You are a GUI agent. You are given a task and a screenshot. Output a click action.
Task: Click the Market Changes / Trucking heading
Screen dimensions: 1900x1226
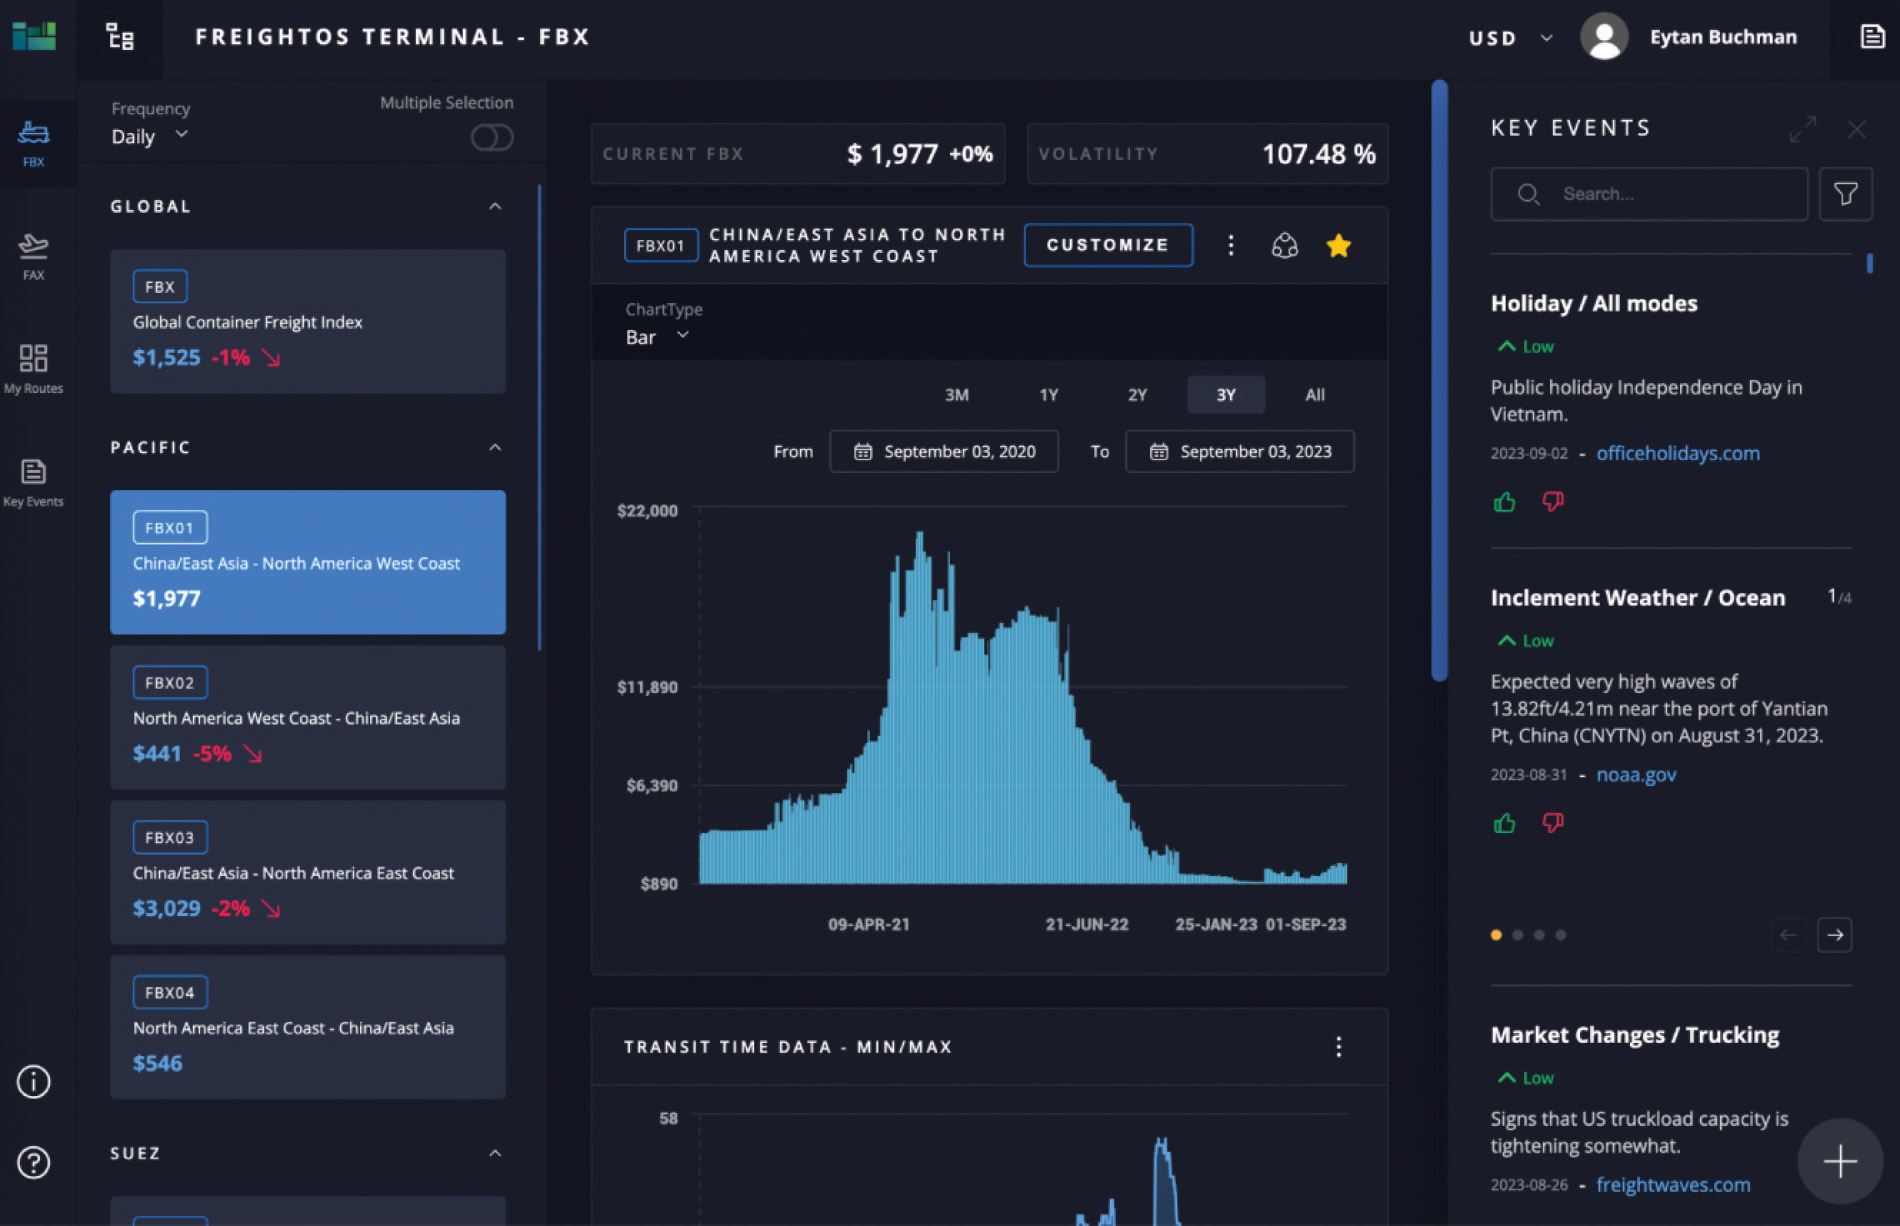coord(1635,1035)
